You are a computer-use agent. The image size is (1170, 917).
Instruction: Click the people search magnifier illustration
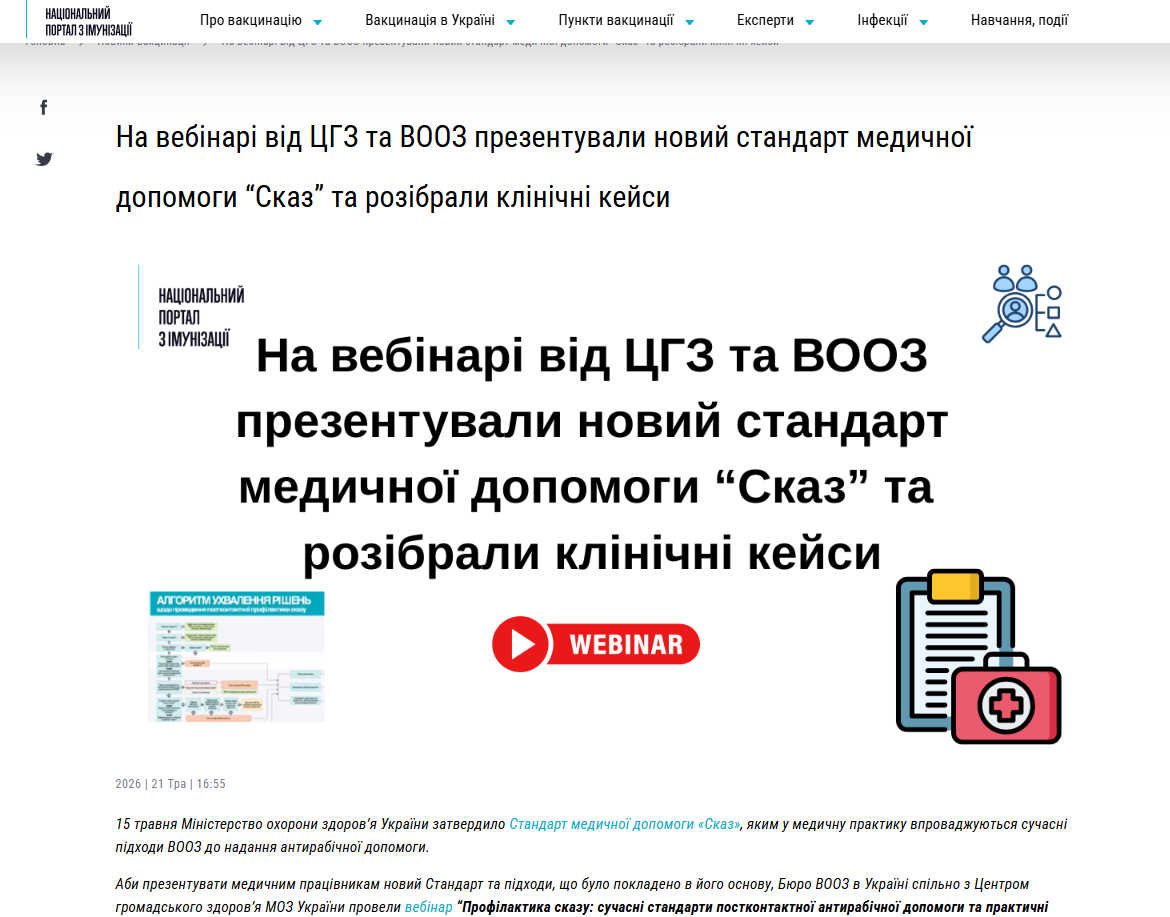coord(1022,304)
